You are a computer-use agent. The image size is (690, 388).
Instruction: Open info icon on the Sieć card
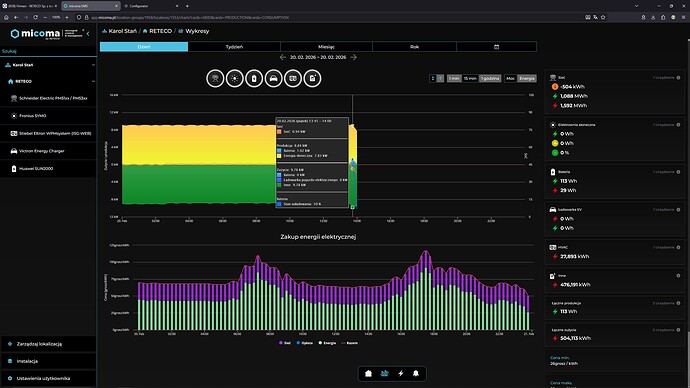pos(678,77)
